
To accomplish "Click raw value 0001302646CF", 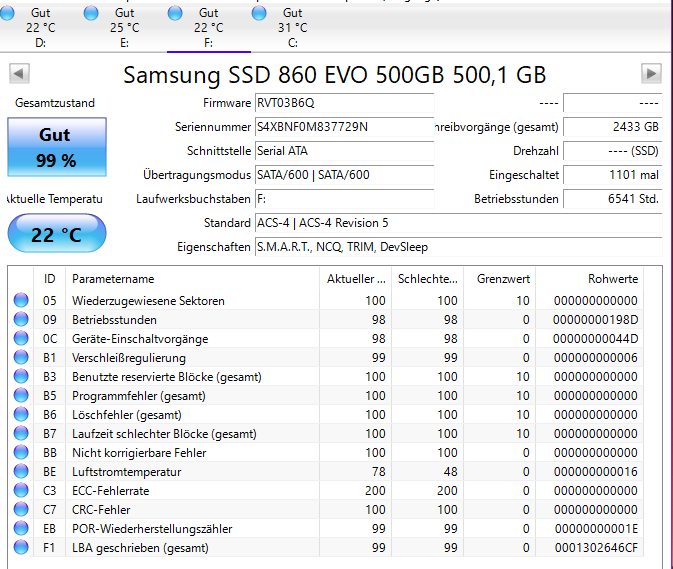I will [596, 548].
